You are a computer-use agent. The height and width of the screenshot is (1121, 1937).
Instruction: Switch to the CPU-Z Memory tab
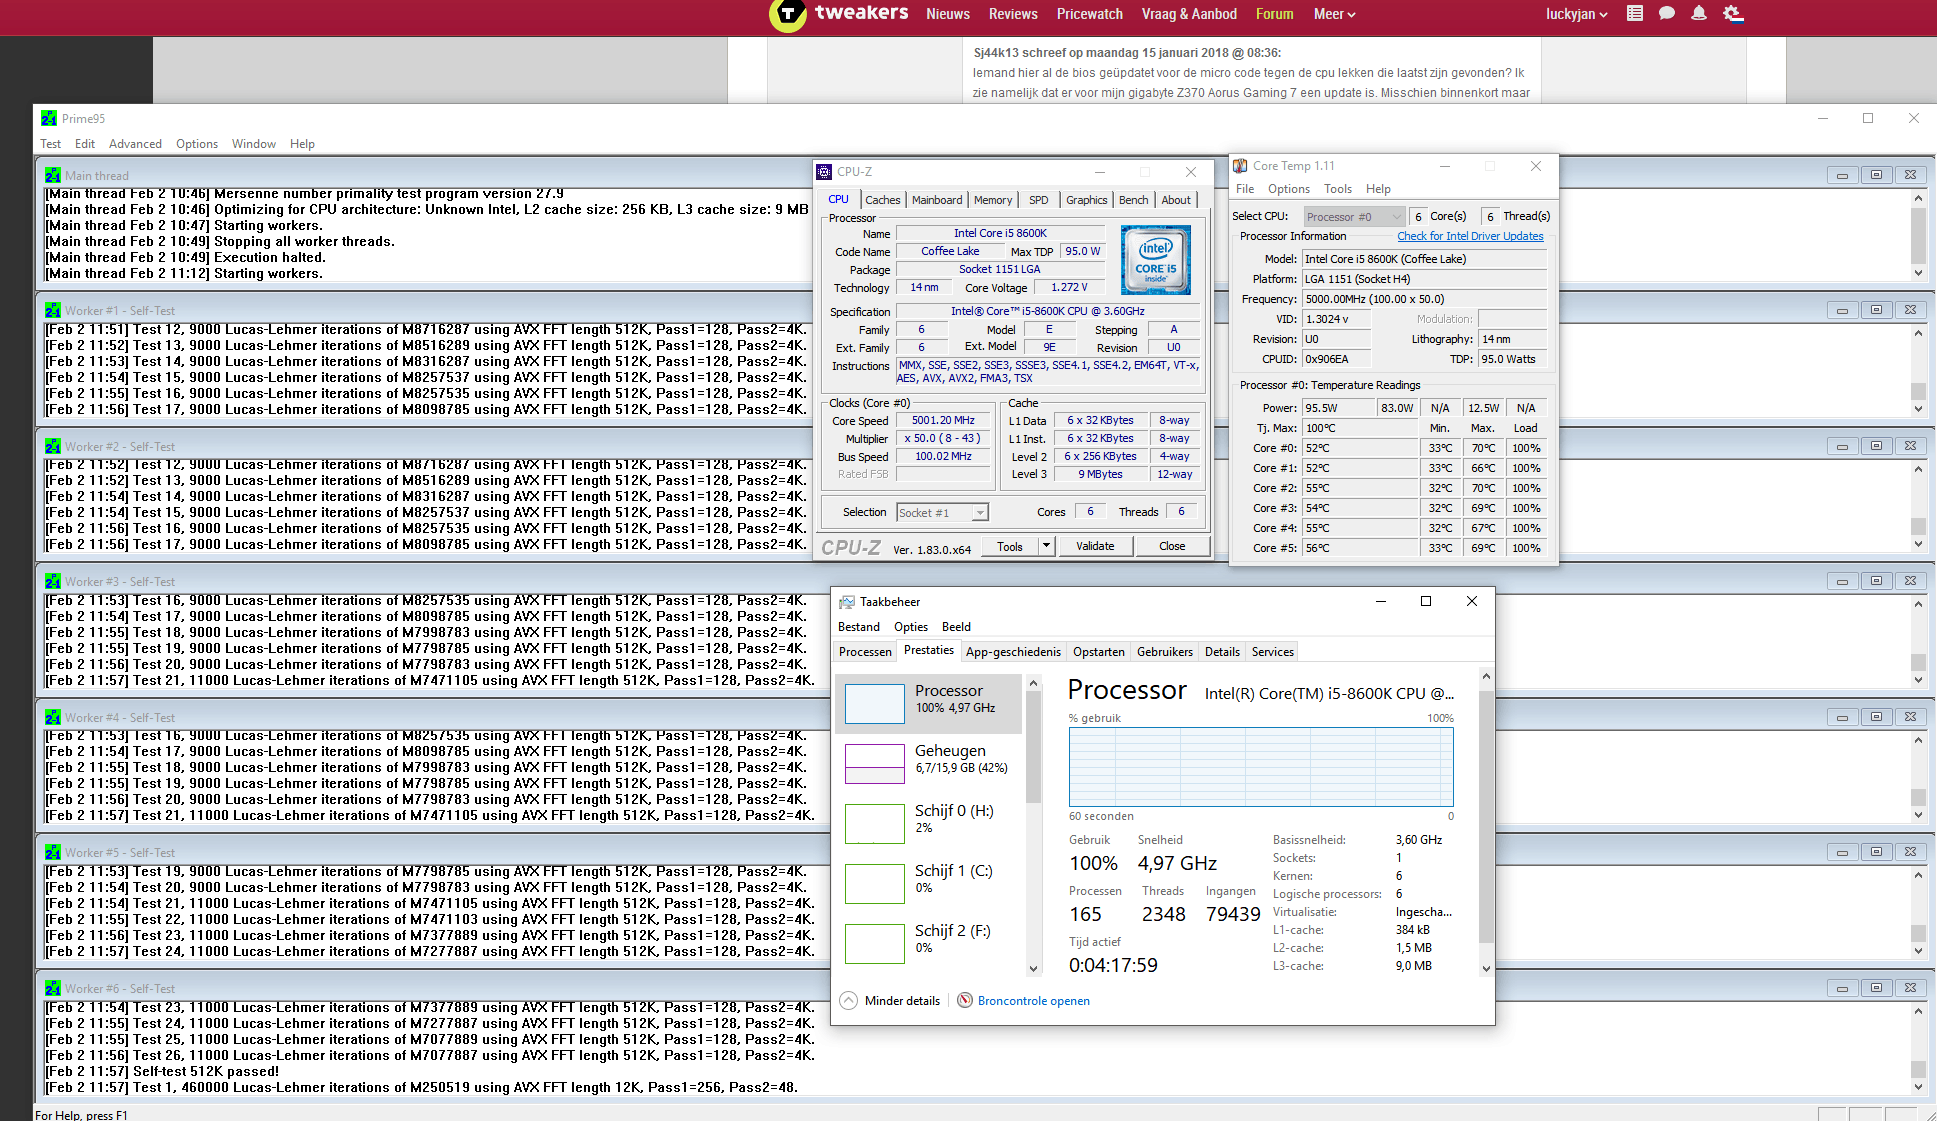pos(992,200)
